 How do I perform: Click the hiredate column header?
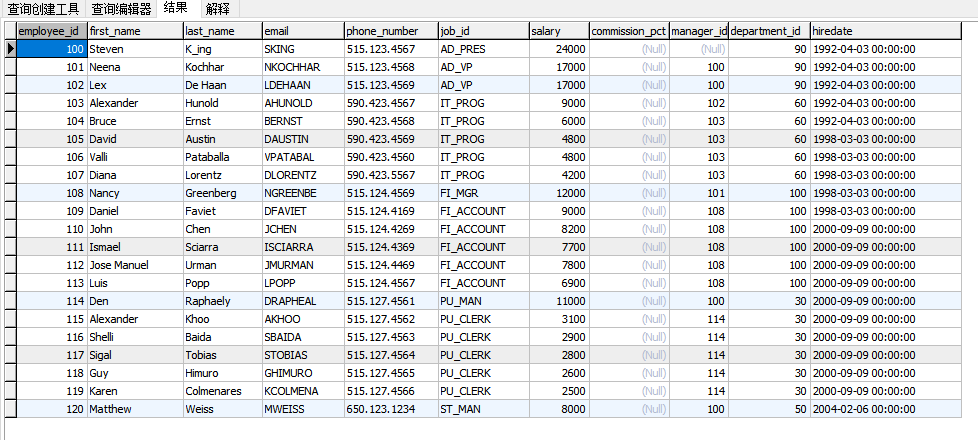click(886, 31)
